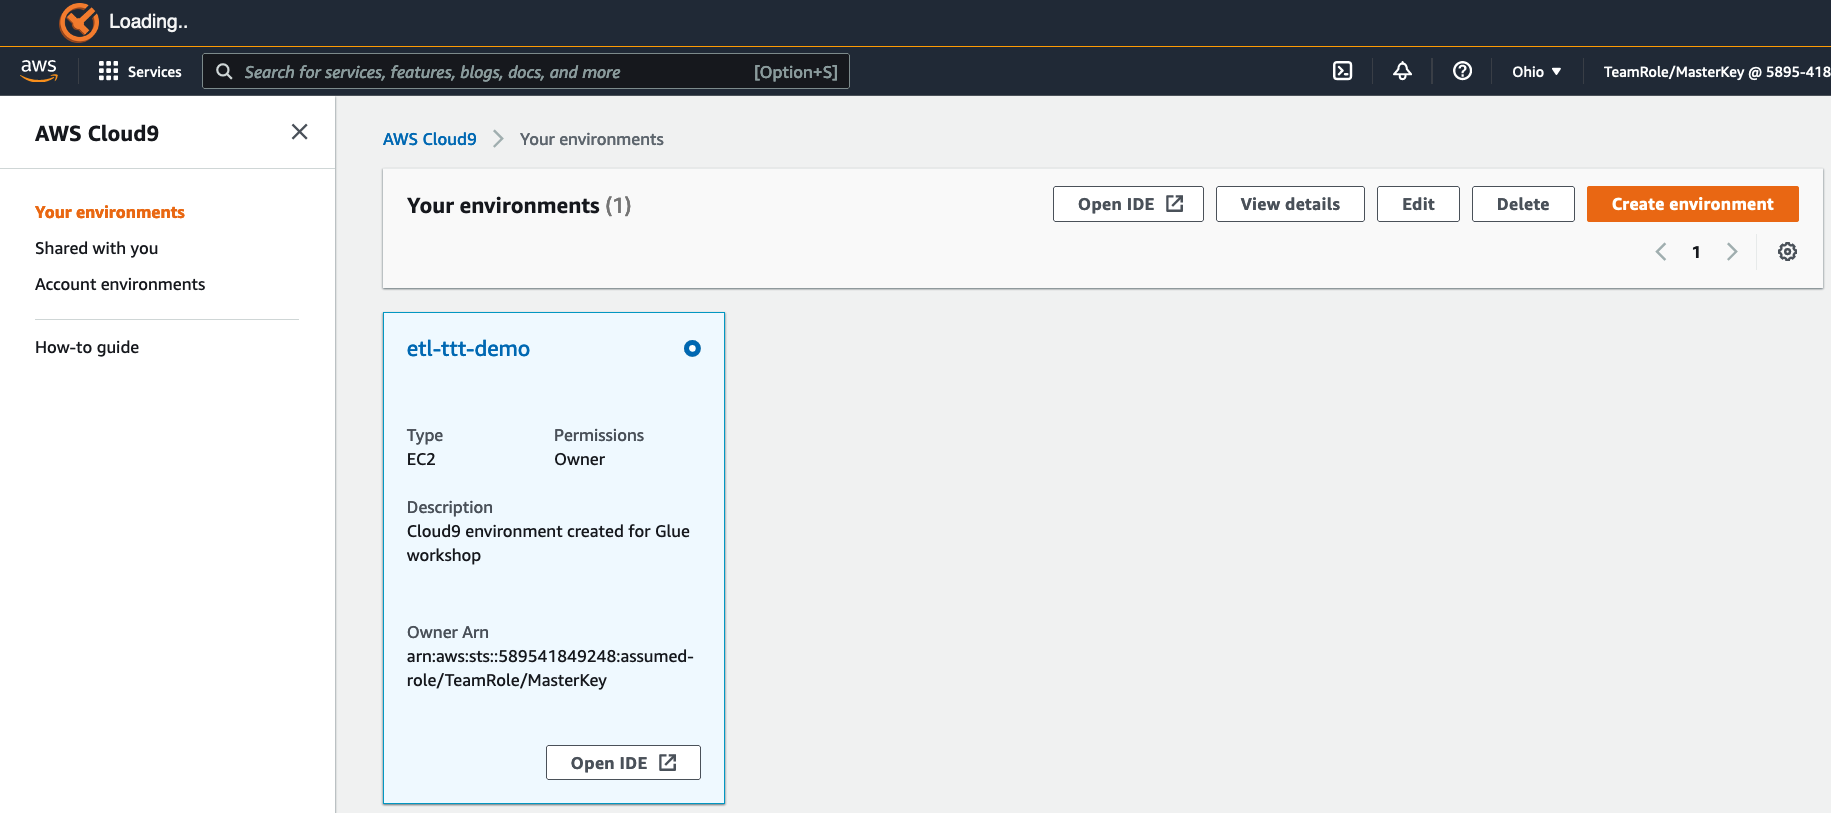Click the Edit button

(x=1418, y=204)
